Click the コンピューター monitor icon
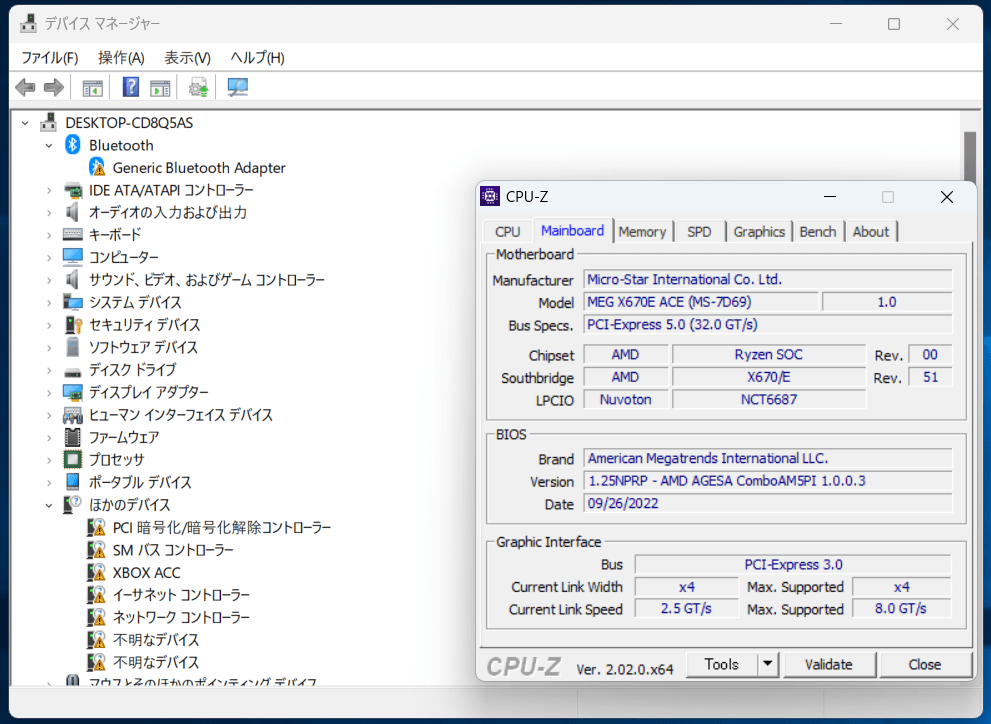Viewport: 991px width, 724px height. click(73, 256)
